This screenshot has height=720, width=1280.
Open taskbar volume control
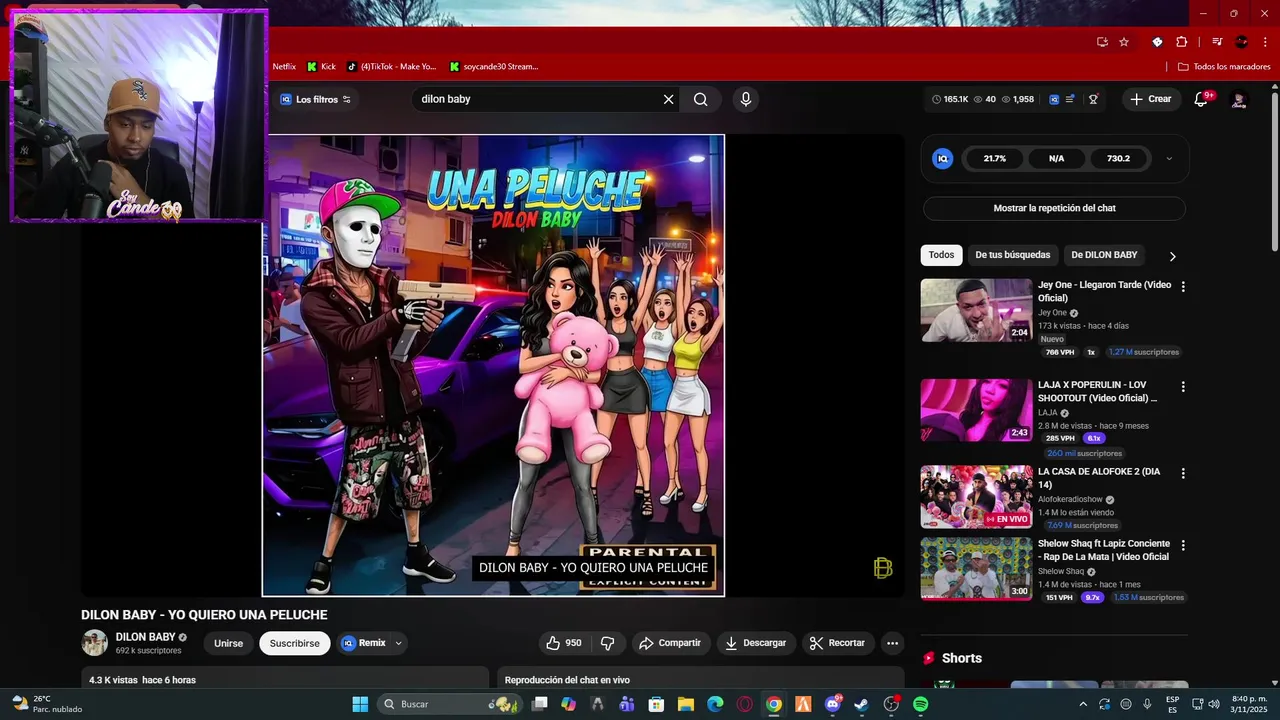pyautogui.click(x=1214, y=704)
